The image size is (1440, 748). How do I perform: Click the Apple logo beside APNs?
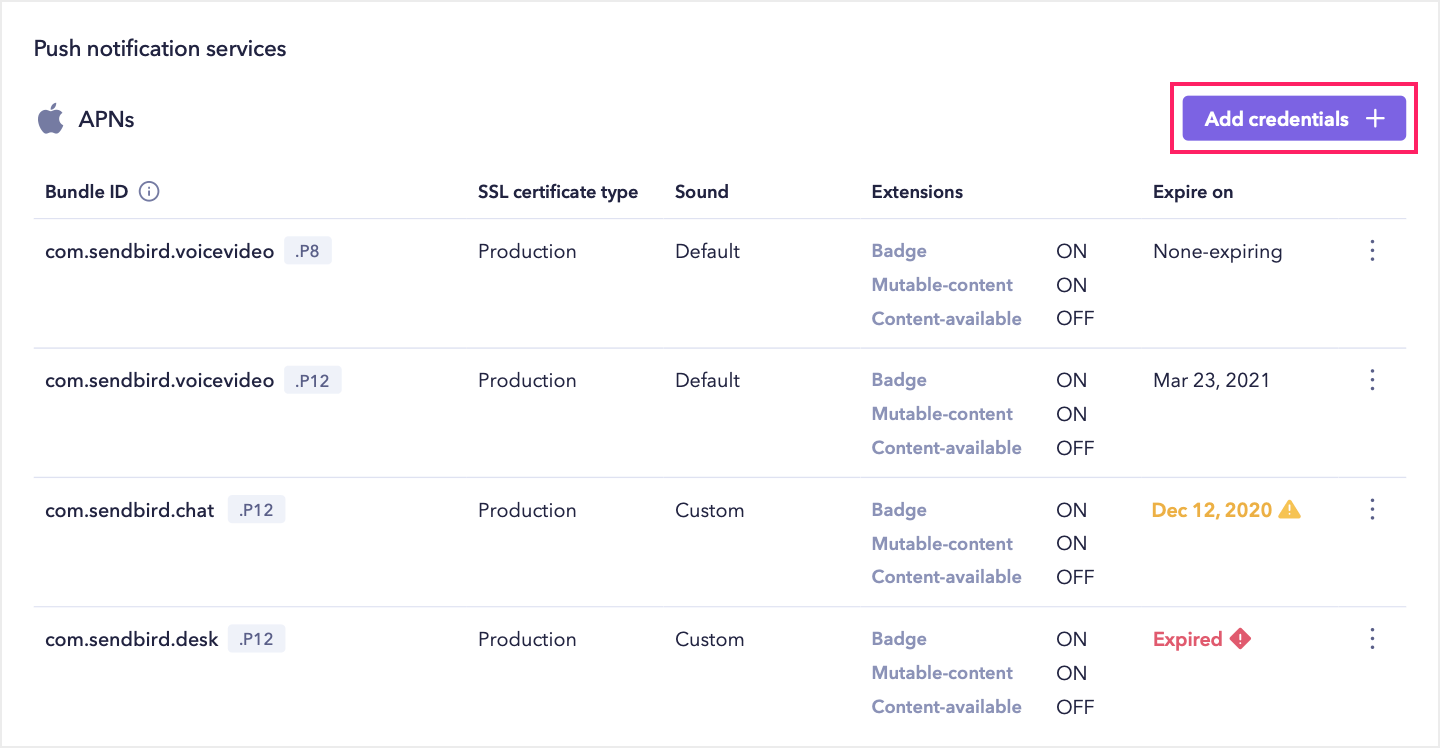click(x=50, y=120)
